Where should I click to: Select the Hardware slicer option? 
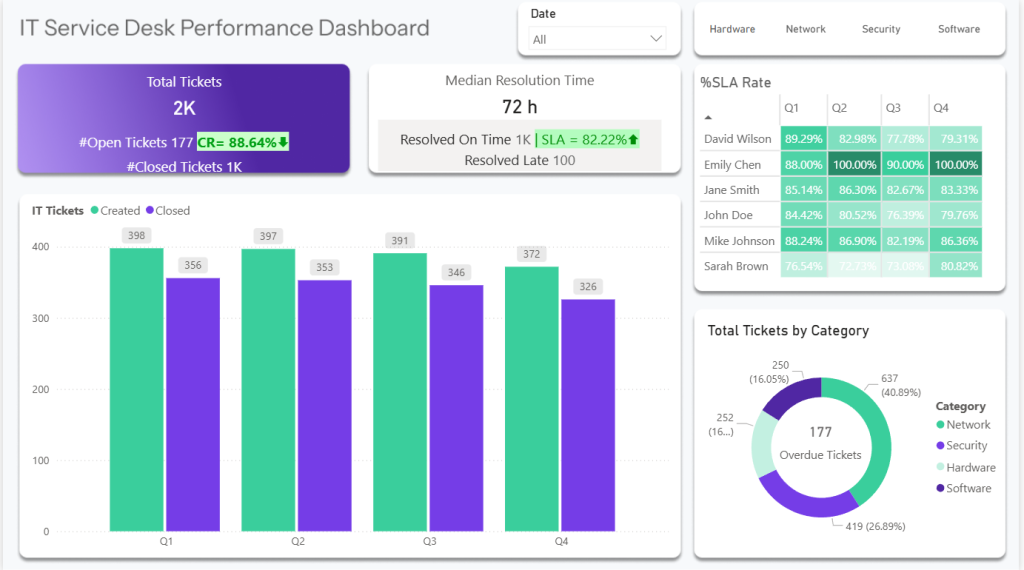pos(732,29)
